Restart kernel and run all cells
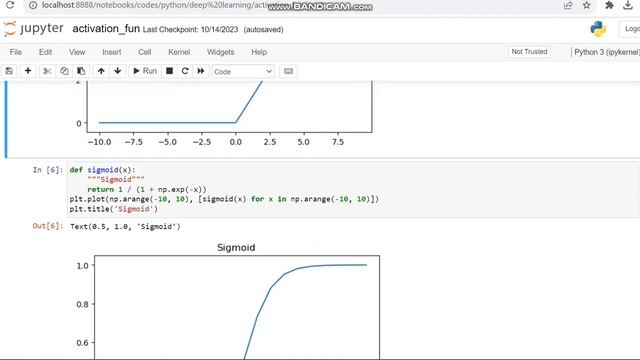 tap(201, 71)
